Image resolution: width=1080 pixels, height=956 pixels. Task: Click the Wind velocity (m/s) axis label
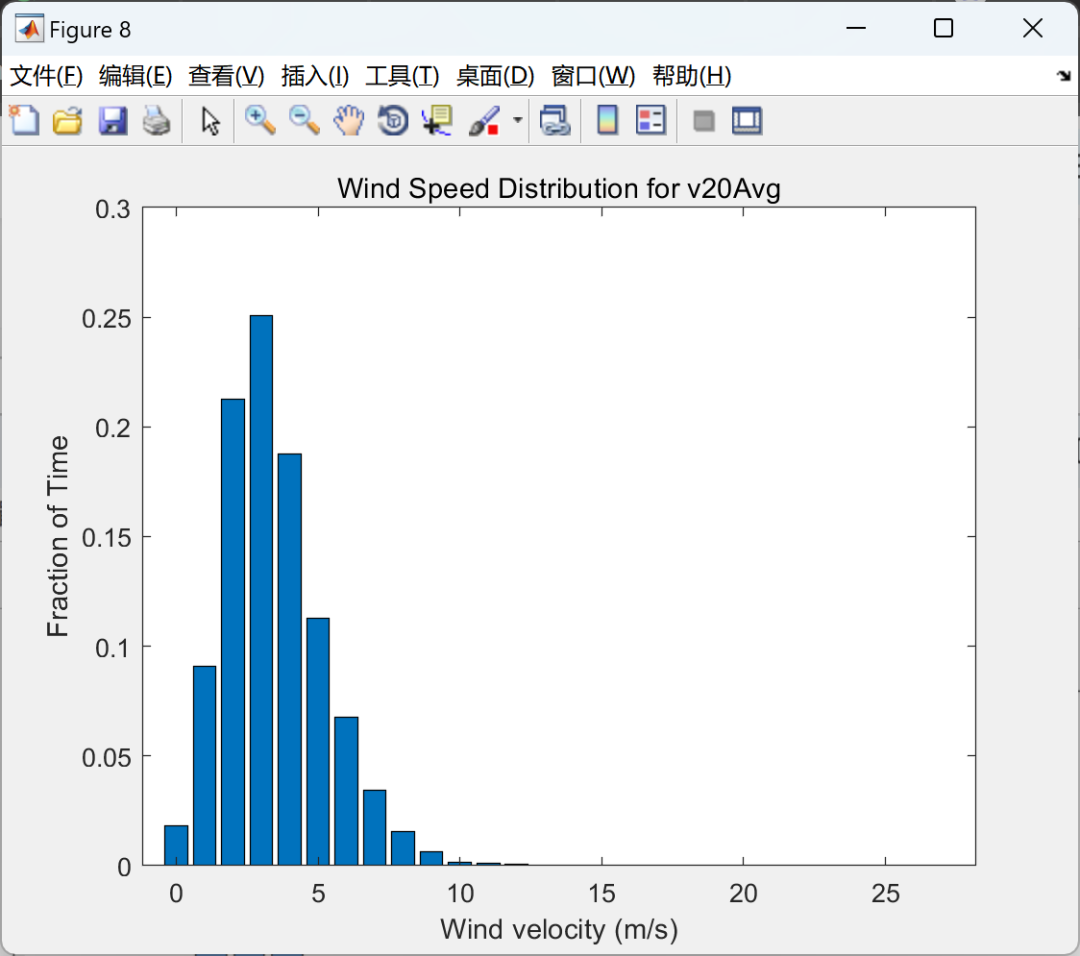[x=559, y=929]
